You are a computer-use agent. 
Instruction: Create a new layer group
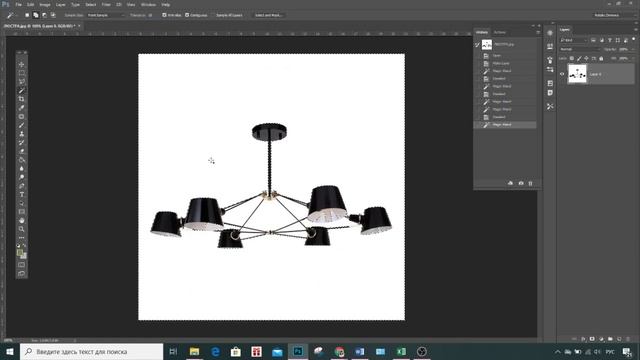pyautogui.click(x=610, y=339)
